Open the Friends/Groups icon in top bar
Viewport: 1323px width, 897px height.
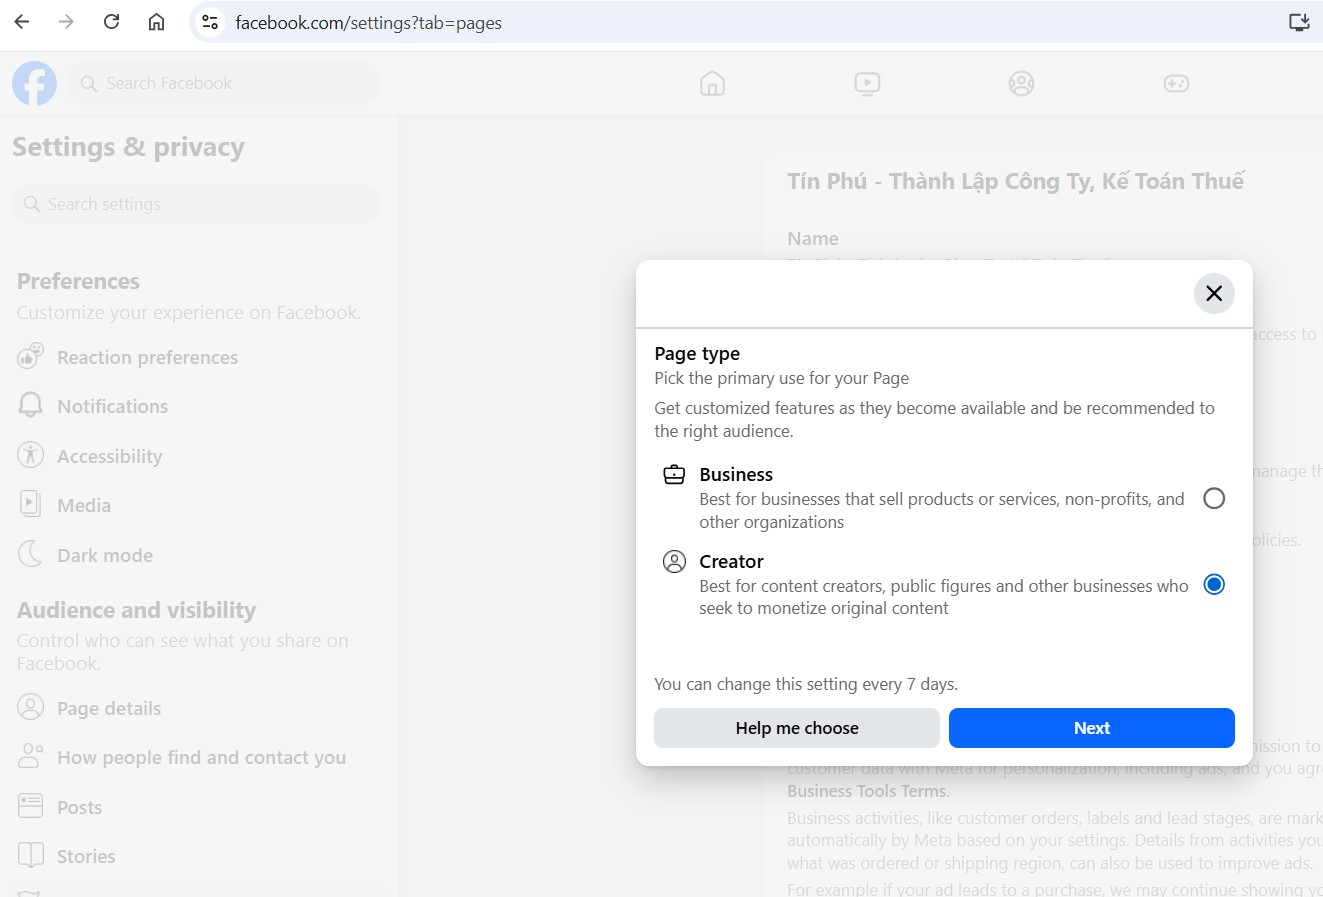pyautogui.click(x=1021, y=84)
